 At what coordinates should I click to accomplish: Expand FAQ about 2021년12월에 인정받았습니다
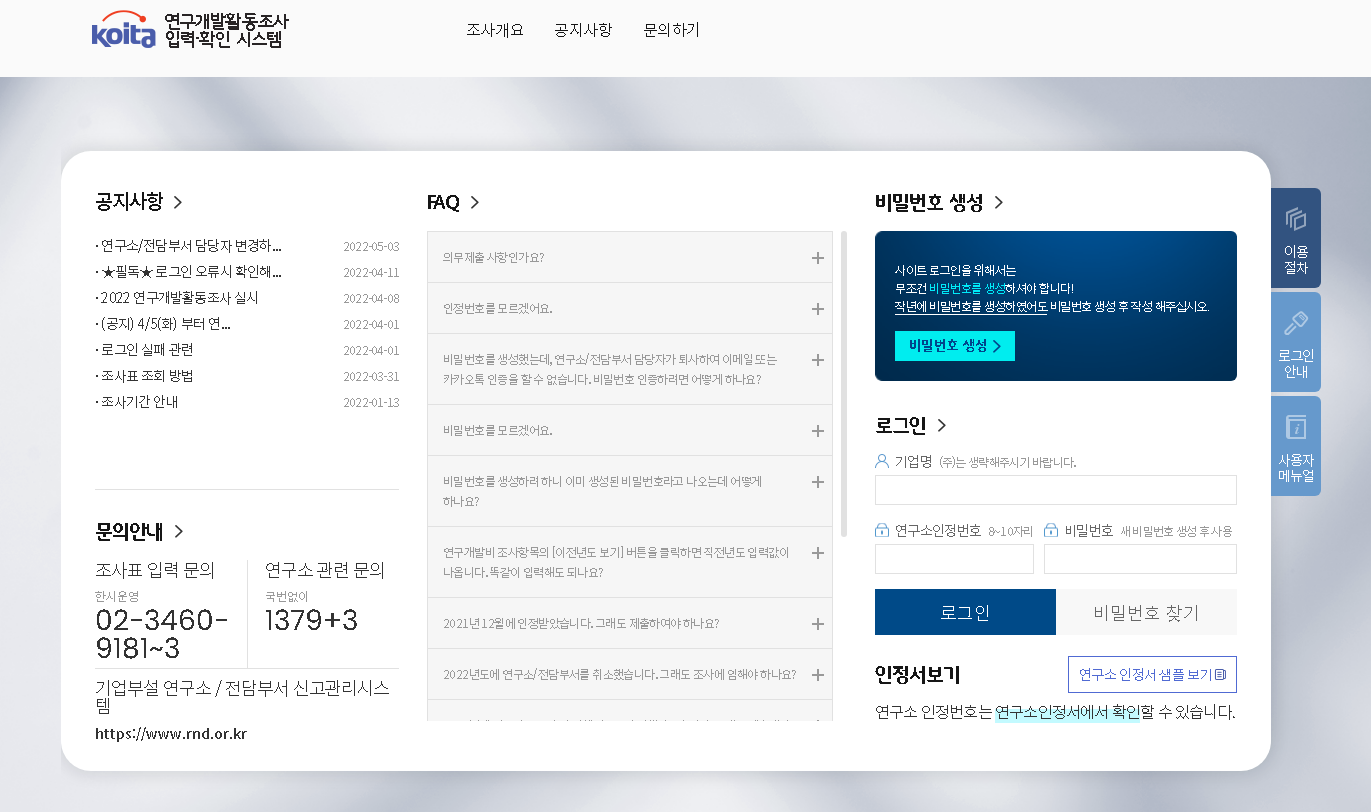tap(630, 623)
